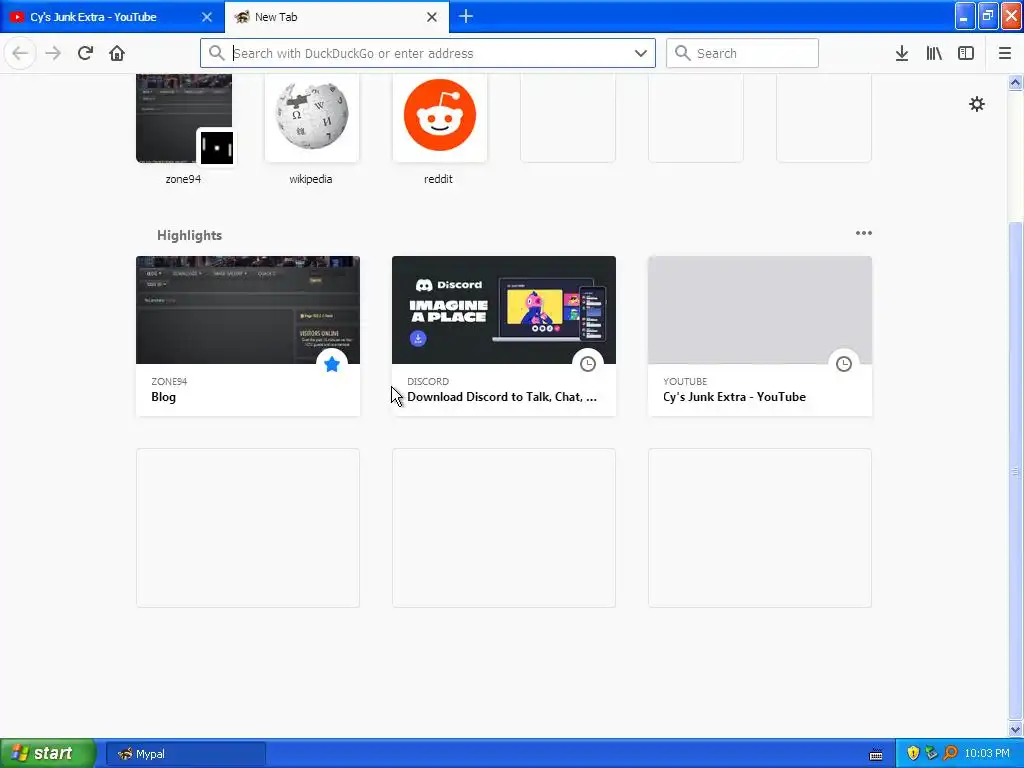
Task: Open Cy's Junk Extra - YouTube highlight
Action: (x=760, y=336)
